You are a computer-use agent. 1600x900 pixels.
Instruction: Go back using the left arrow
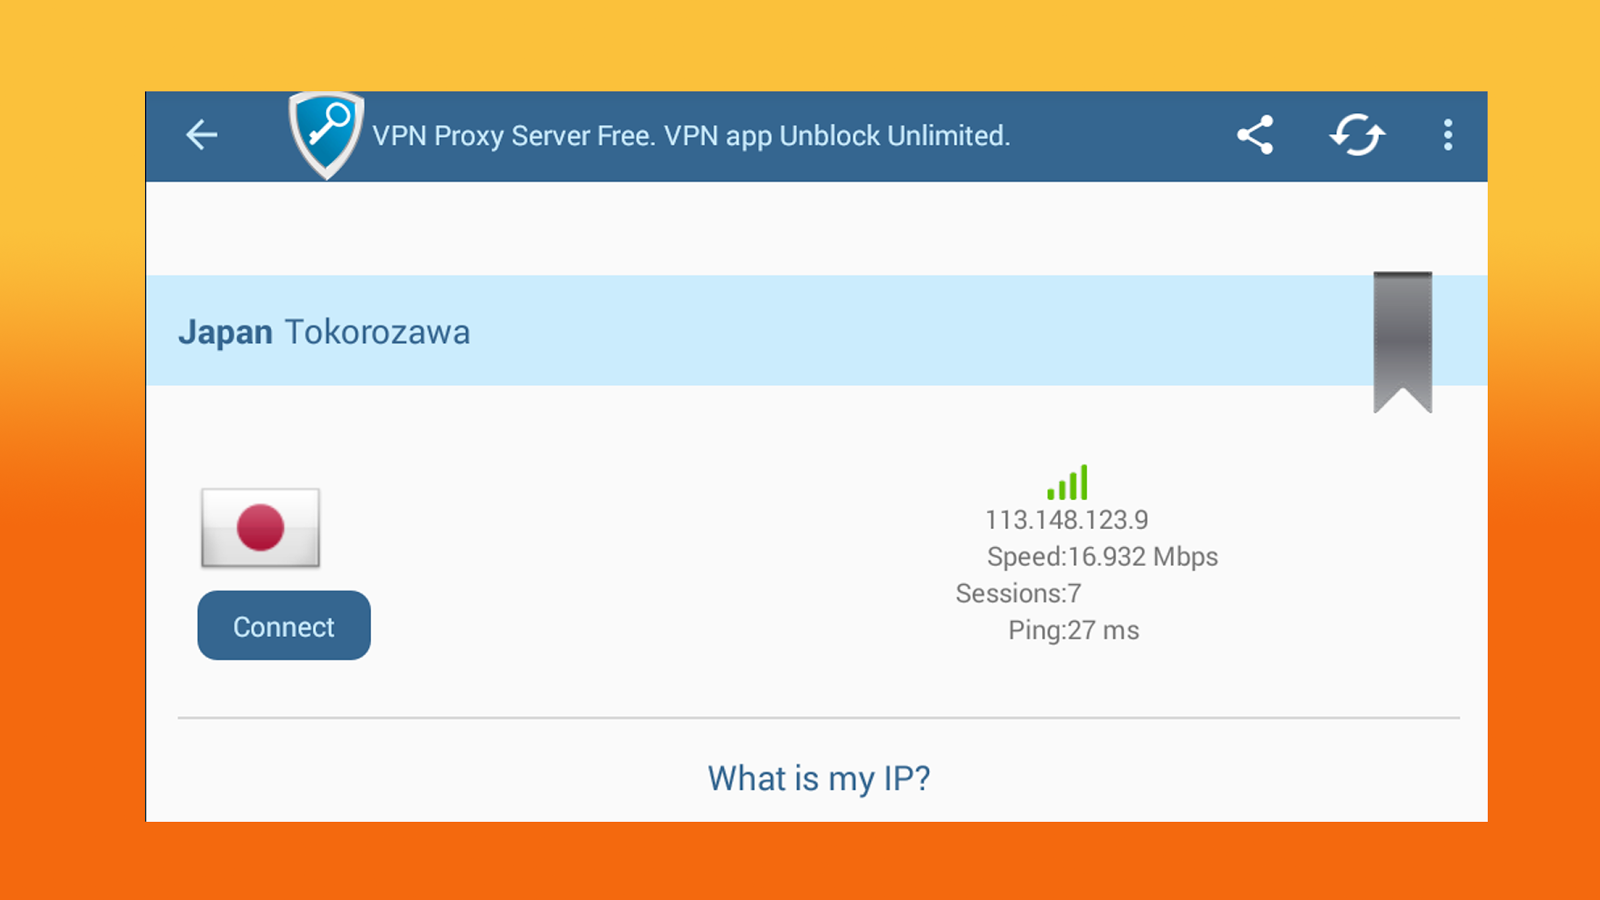point(201,135)
